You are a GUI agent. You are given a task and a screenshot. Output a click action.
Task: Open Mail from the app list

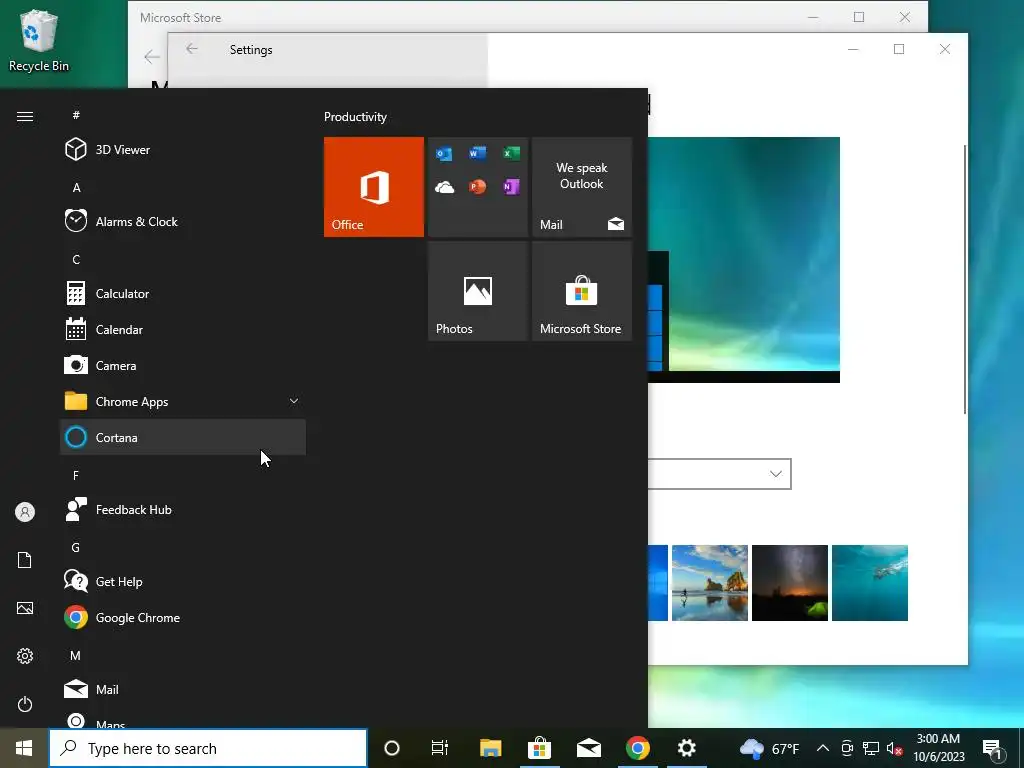[183, 689]
